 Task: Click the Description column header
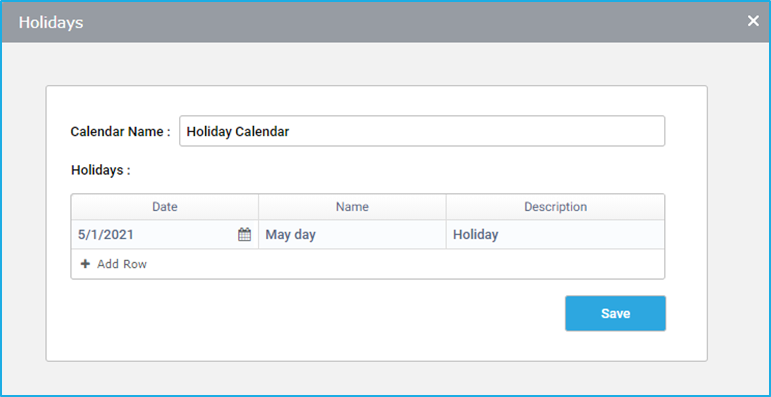(x=556, y=207)
